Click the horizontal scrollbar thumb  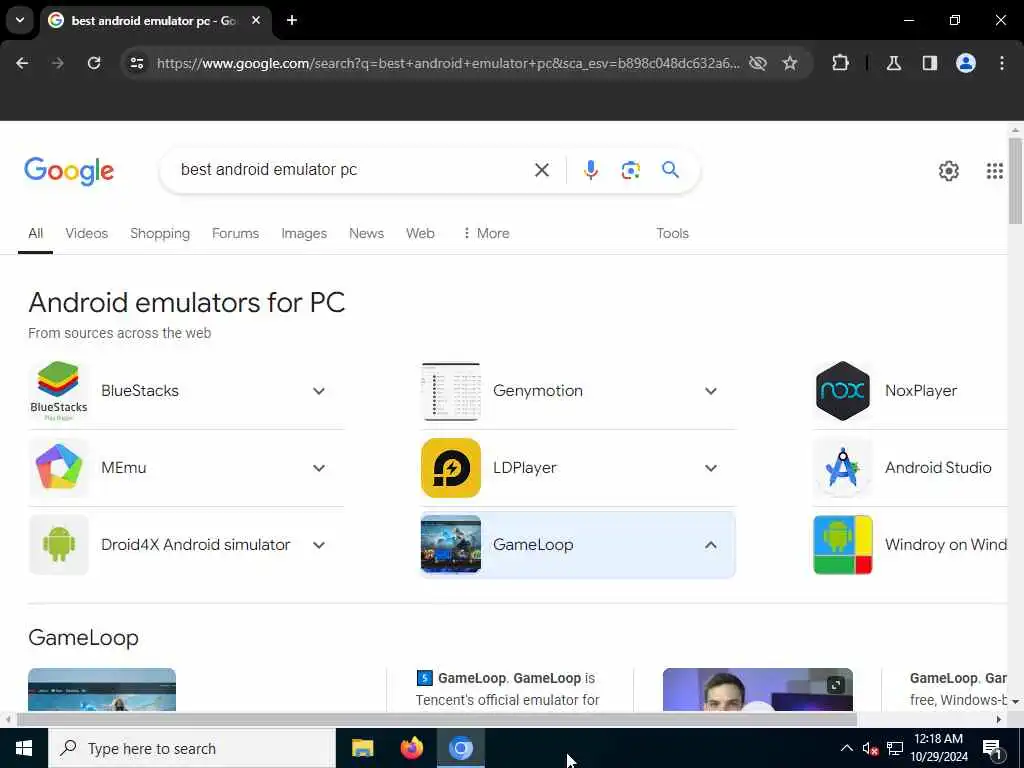point(436,720)
